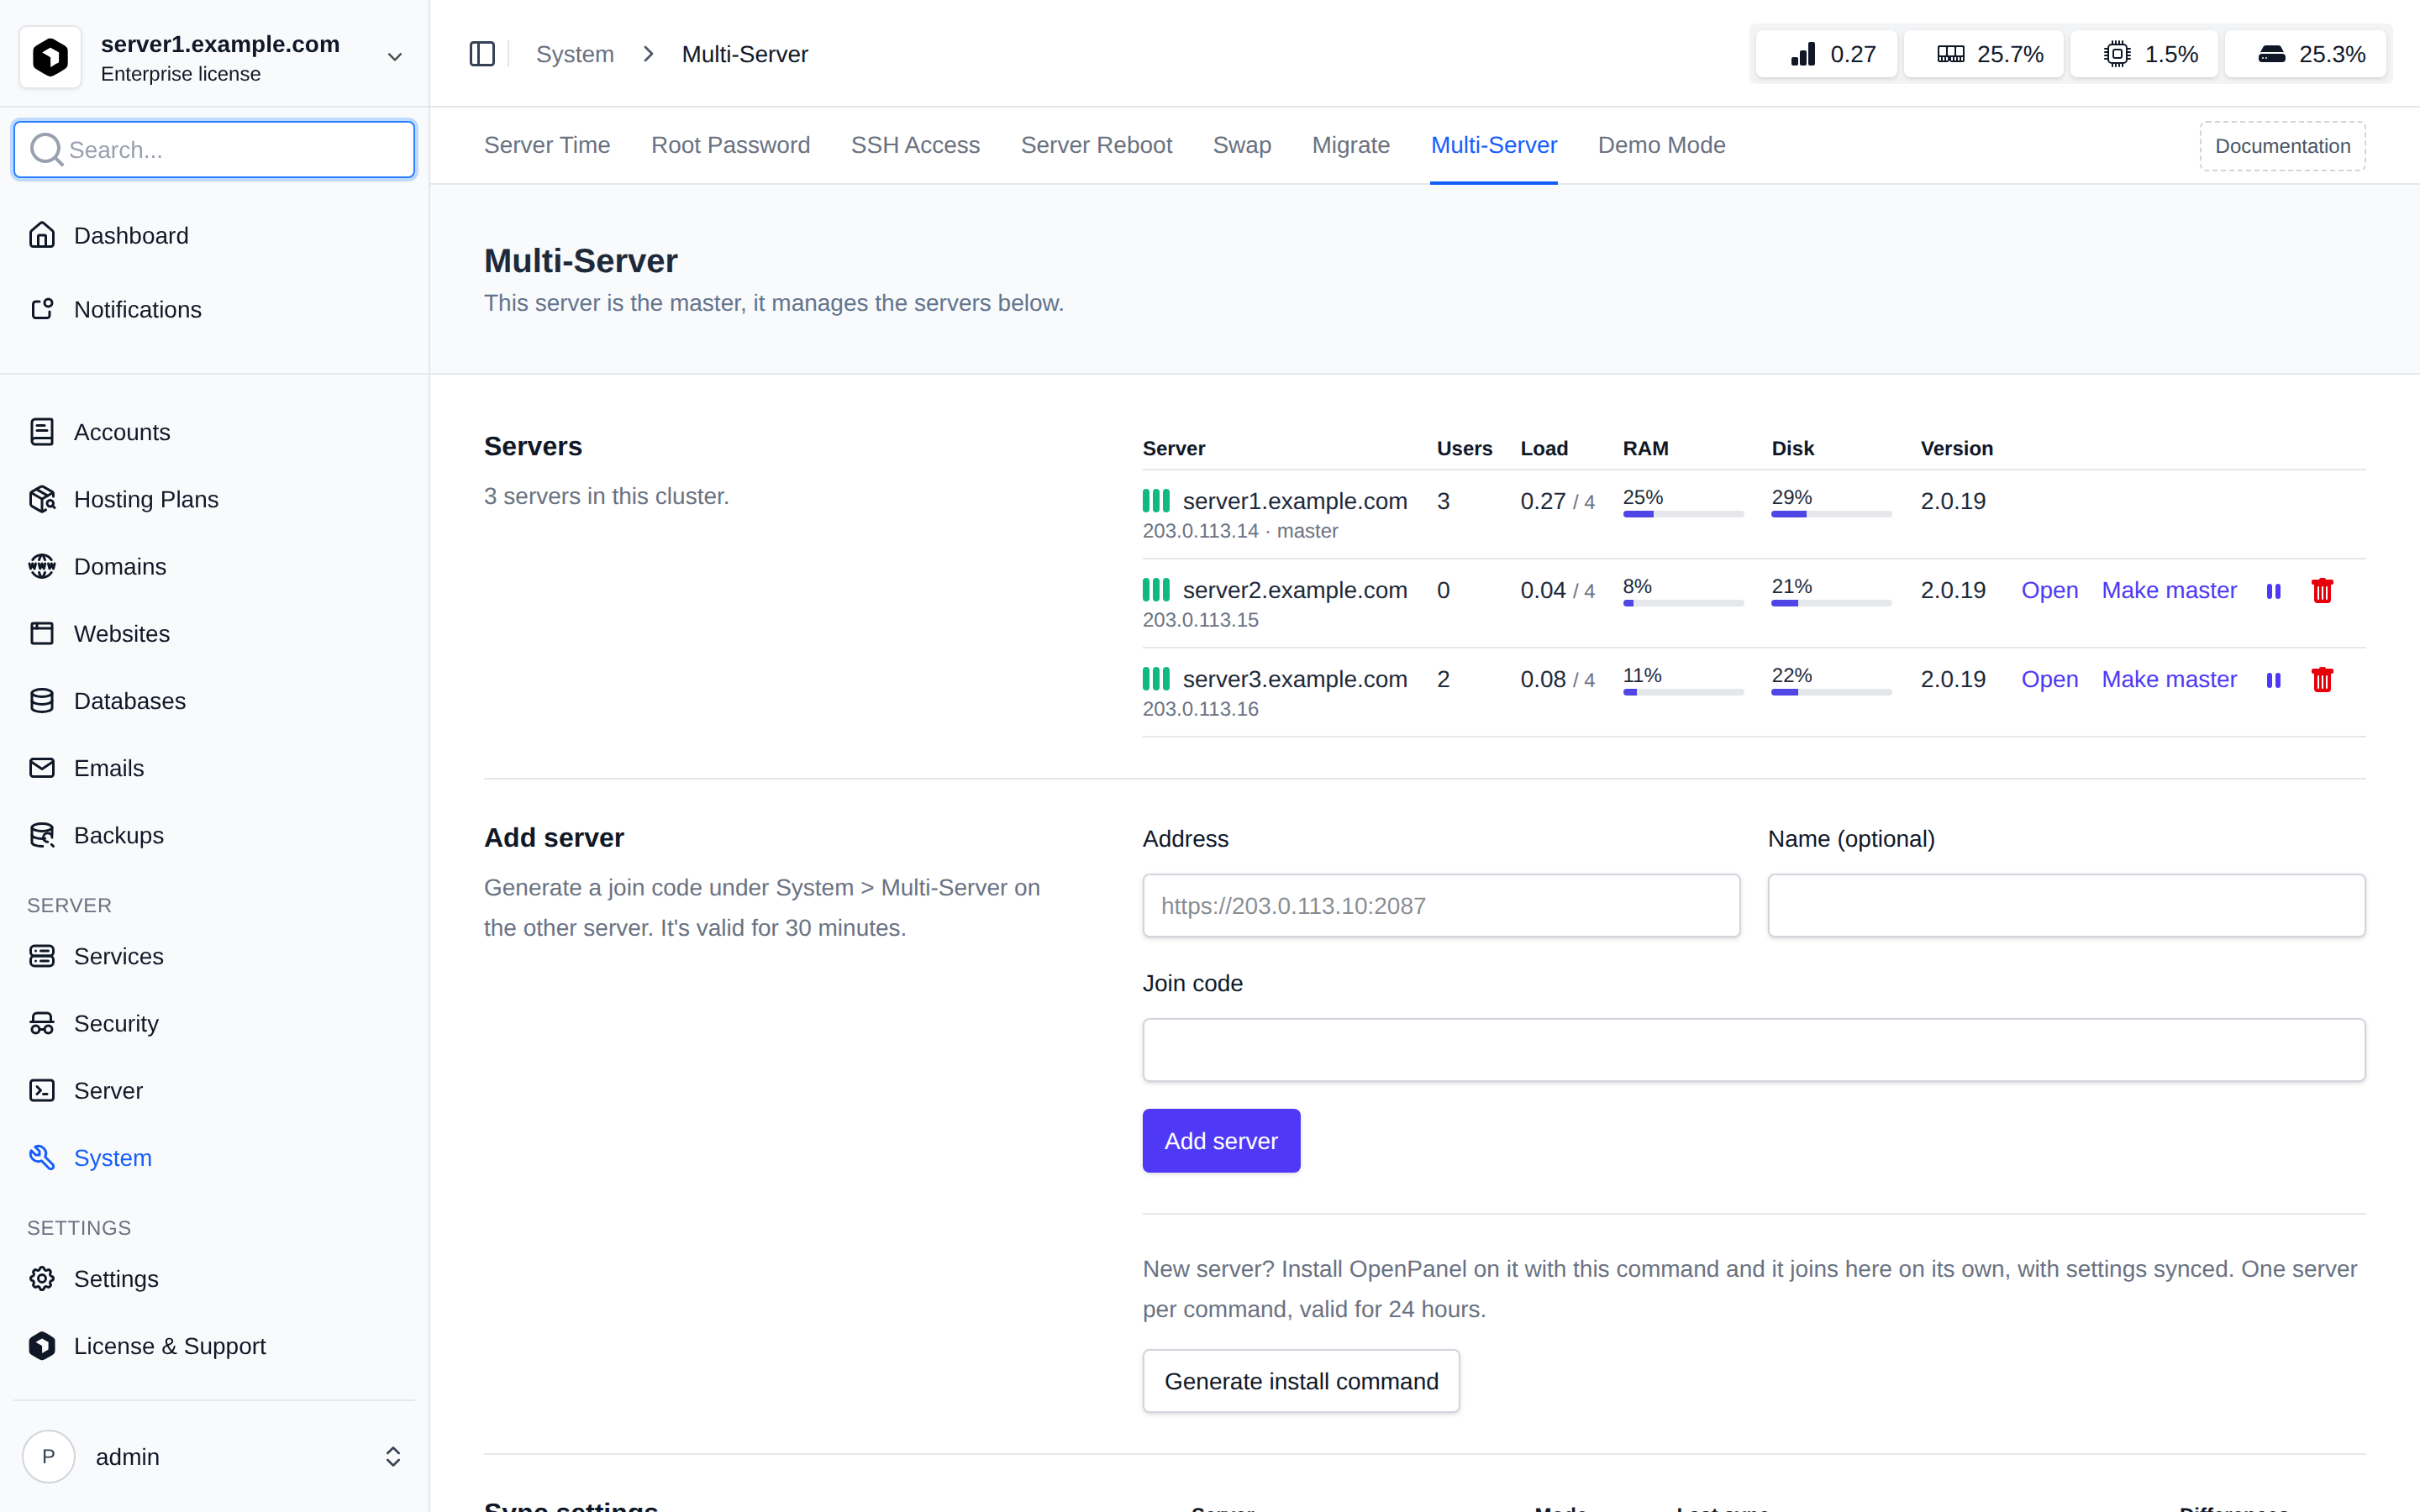Open Services in sidebar

click(214, 956)
